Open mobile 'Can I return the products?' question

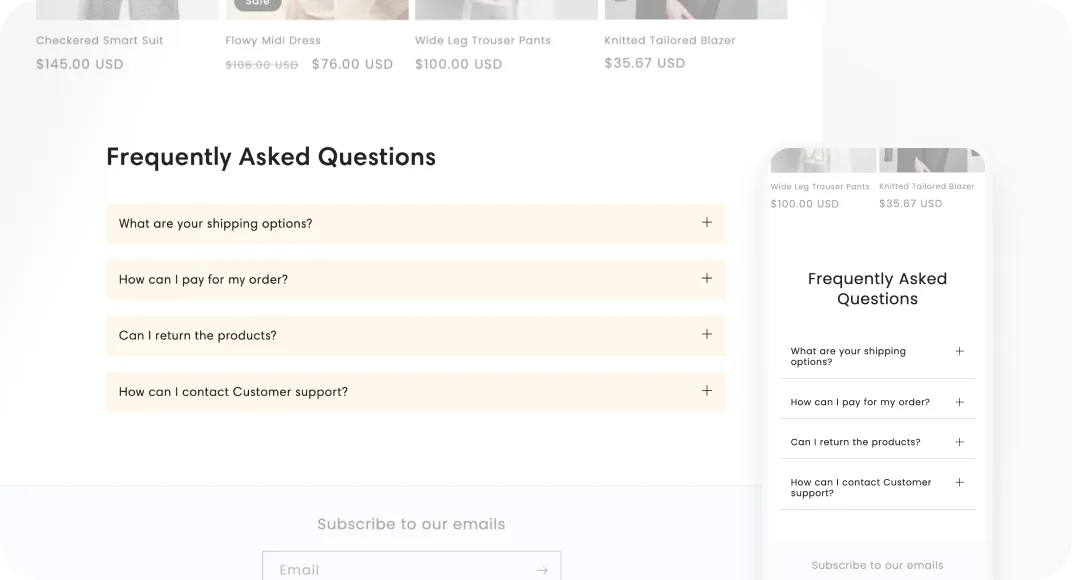point(877,443)
